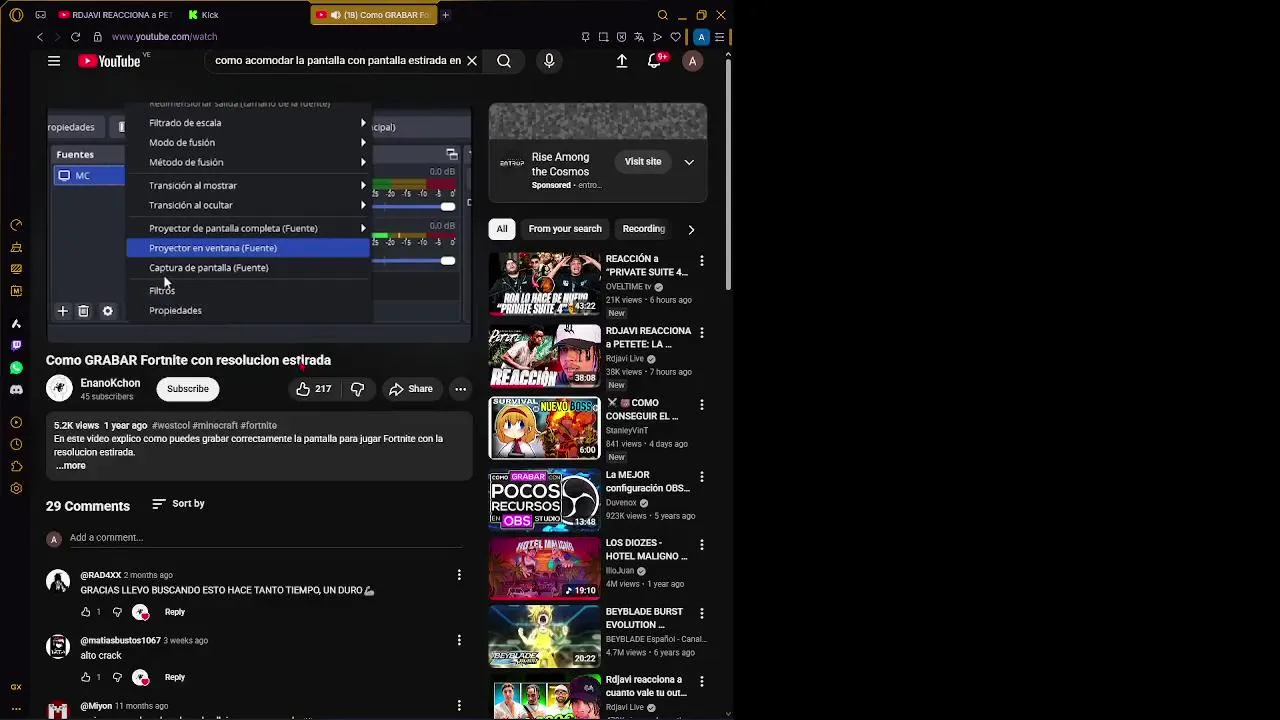Reply to @matiasbustos1067 comment
The image size is (1280, 720).
(x=175, y=677)
